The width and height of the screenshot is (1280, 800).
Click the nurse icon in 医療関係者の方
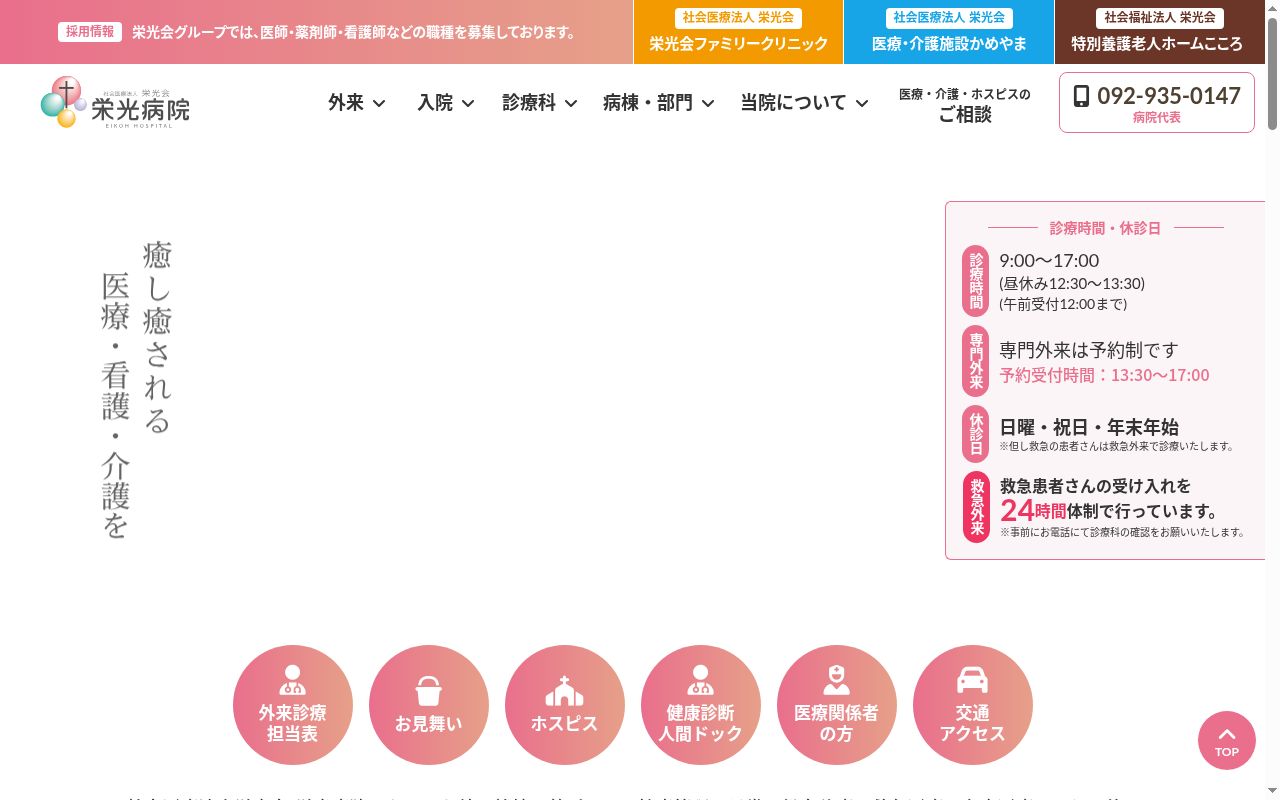coord(836,681)
